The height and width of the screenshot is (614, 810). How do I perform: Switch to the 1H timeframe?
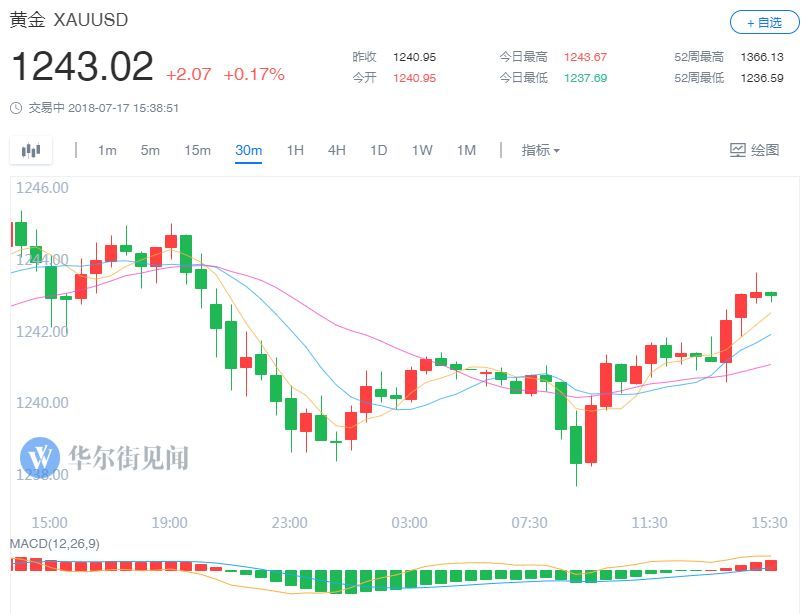pyautogui.click(x=295, y=150)
